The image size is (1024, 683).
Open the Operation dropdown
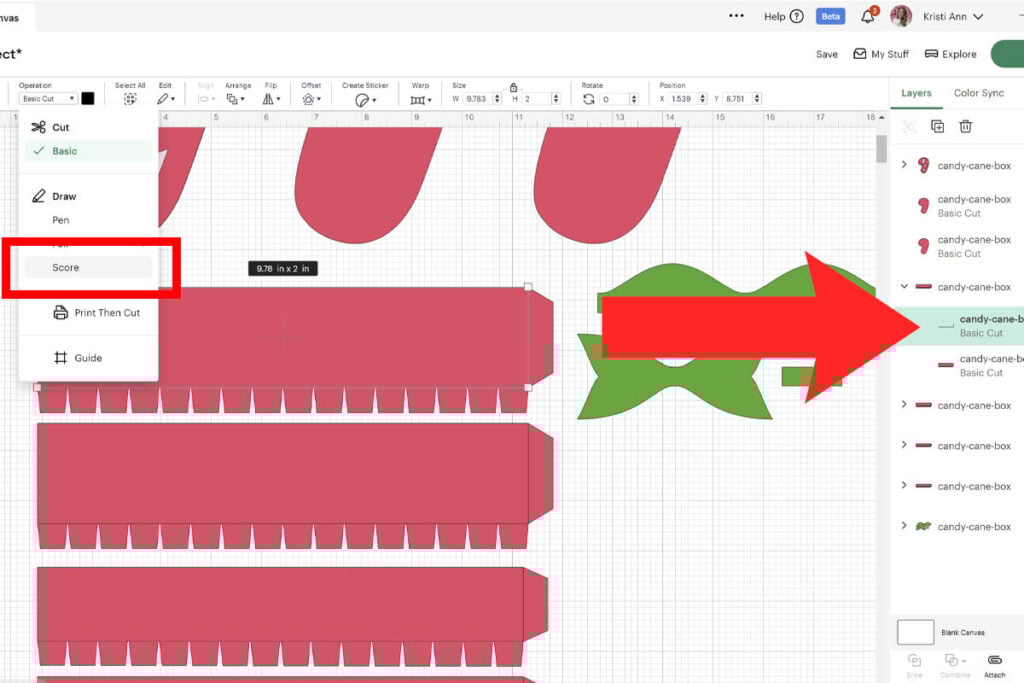coord(49,99)
